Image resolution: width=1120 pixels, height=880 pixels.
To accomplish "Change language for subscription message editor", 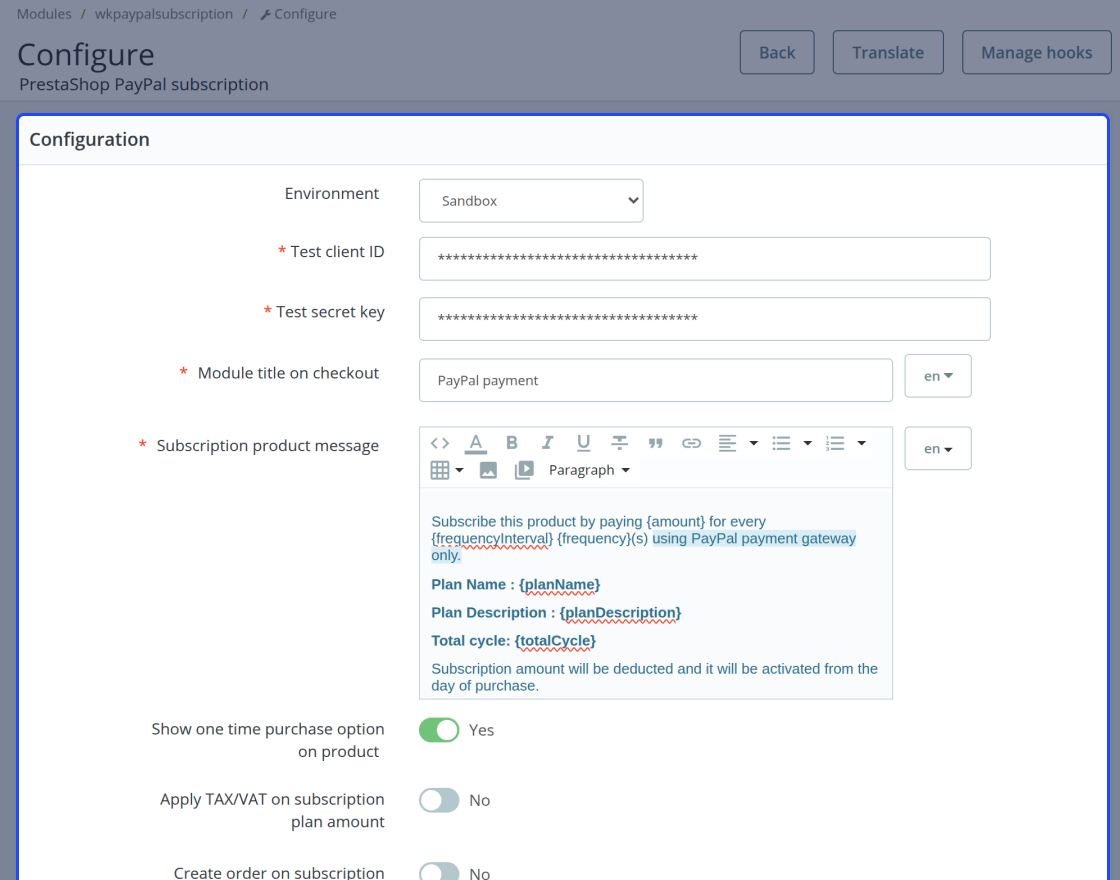I will coord(938,449).
